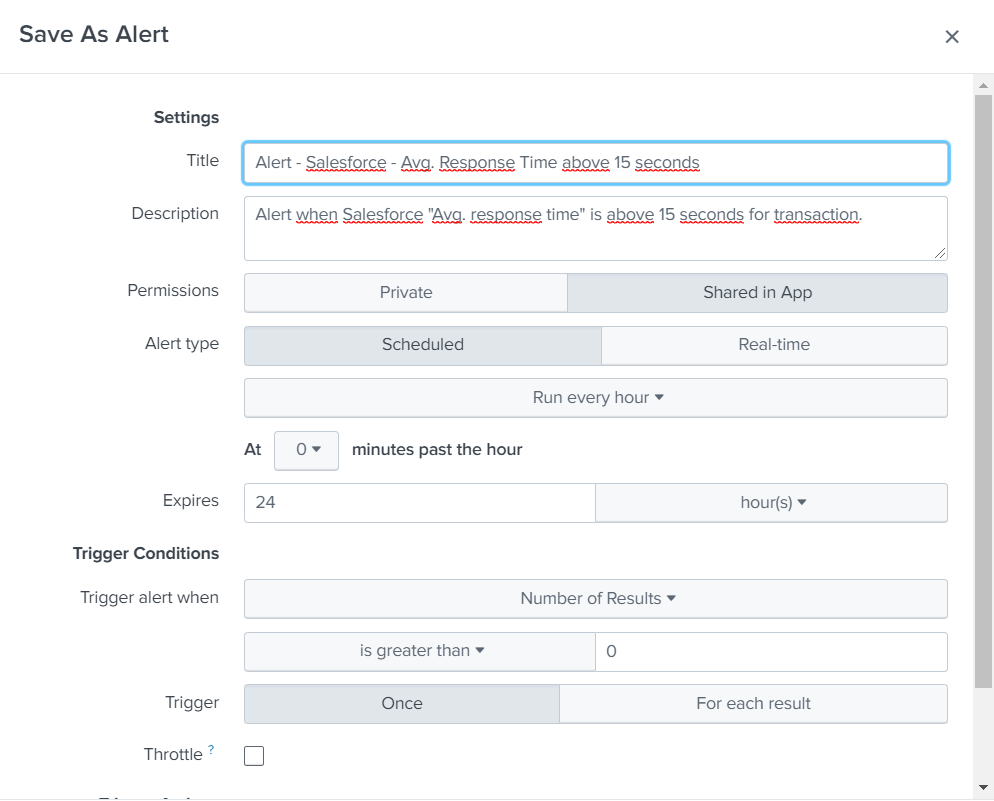
Task: Close the Save As Alert dialog
Action: (951, 37)
